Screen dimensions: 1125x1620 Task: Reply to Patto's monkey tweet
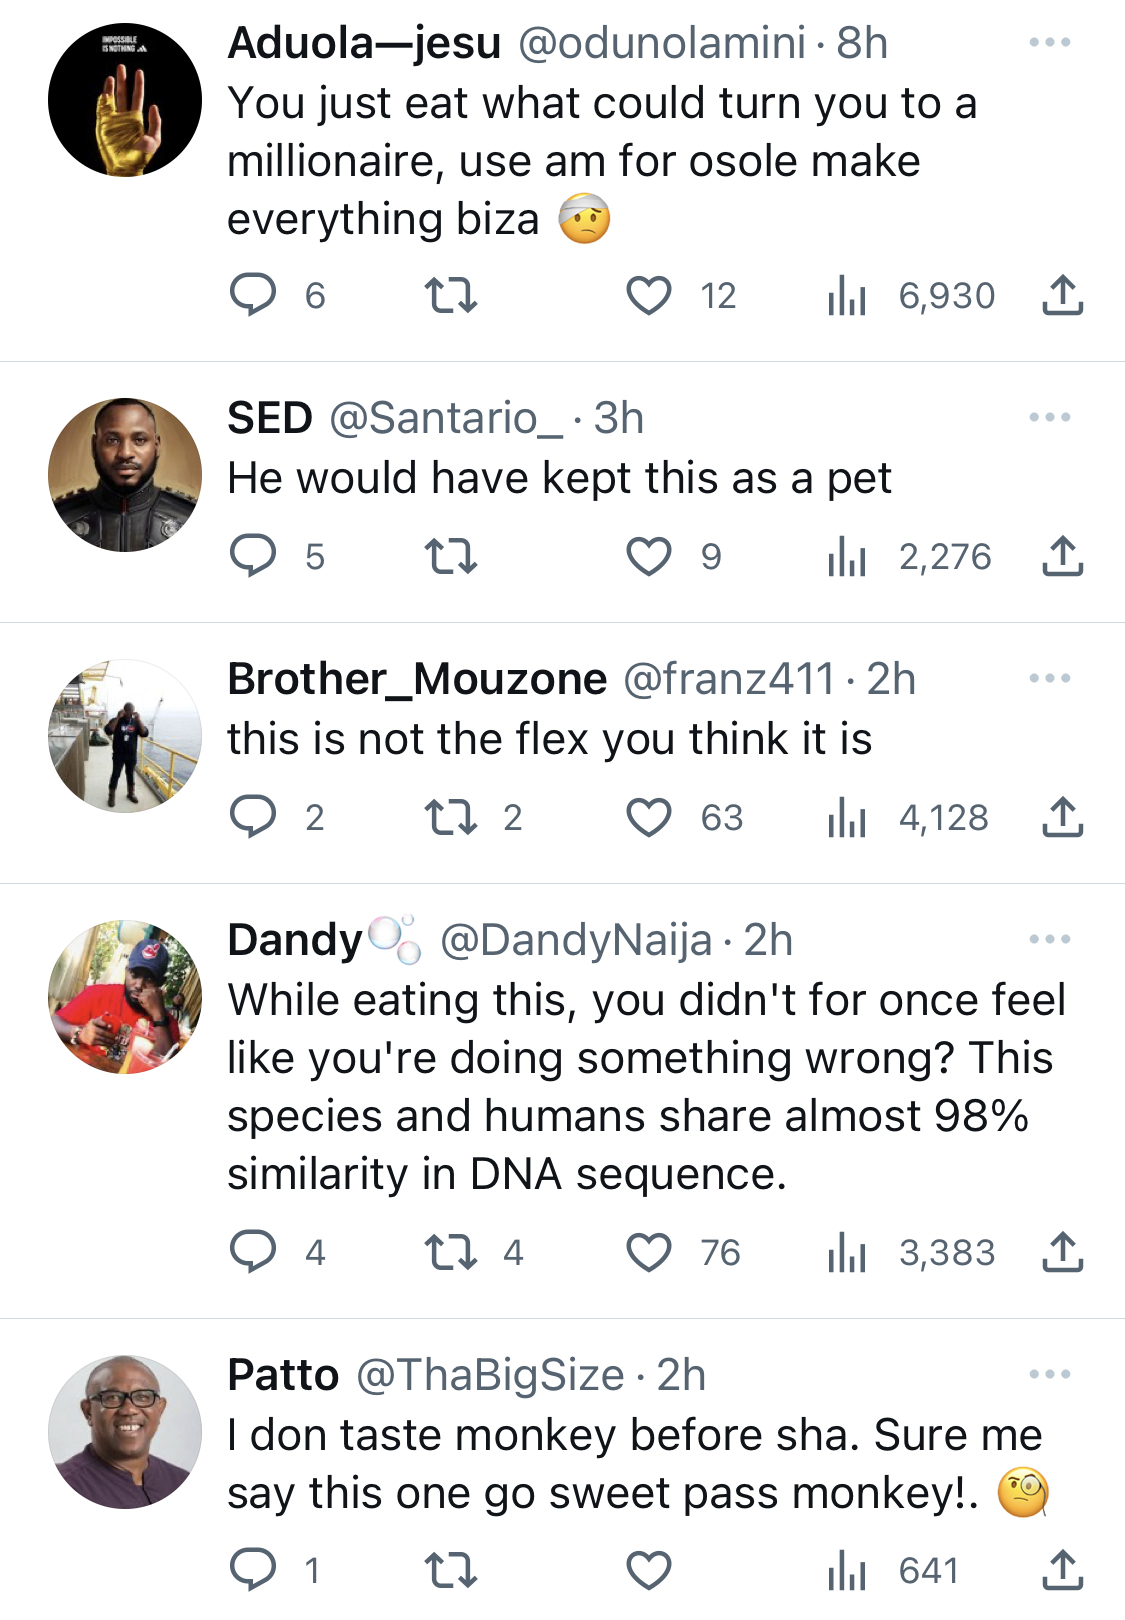pos(253,1570)
